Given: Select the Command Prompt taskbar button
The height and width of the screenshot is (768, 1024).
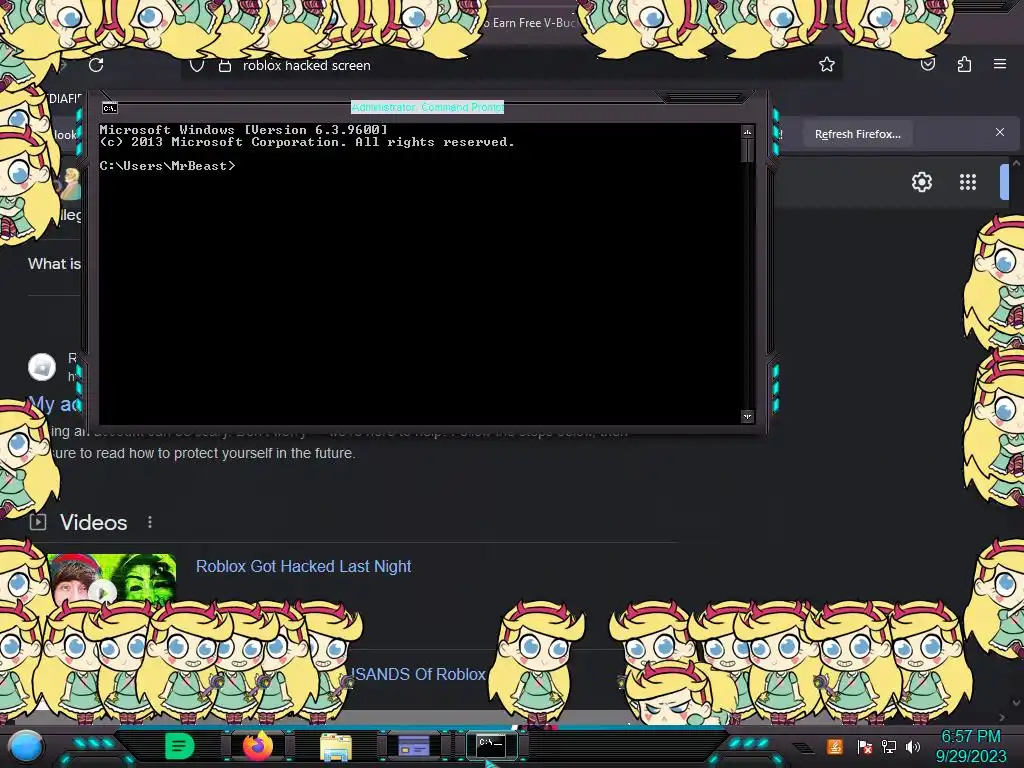Looking at the screenshot, I should pos(491,745).
